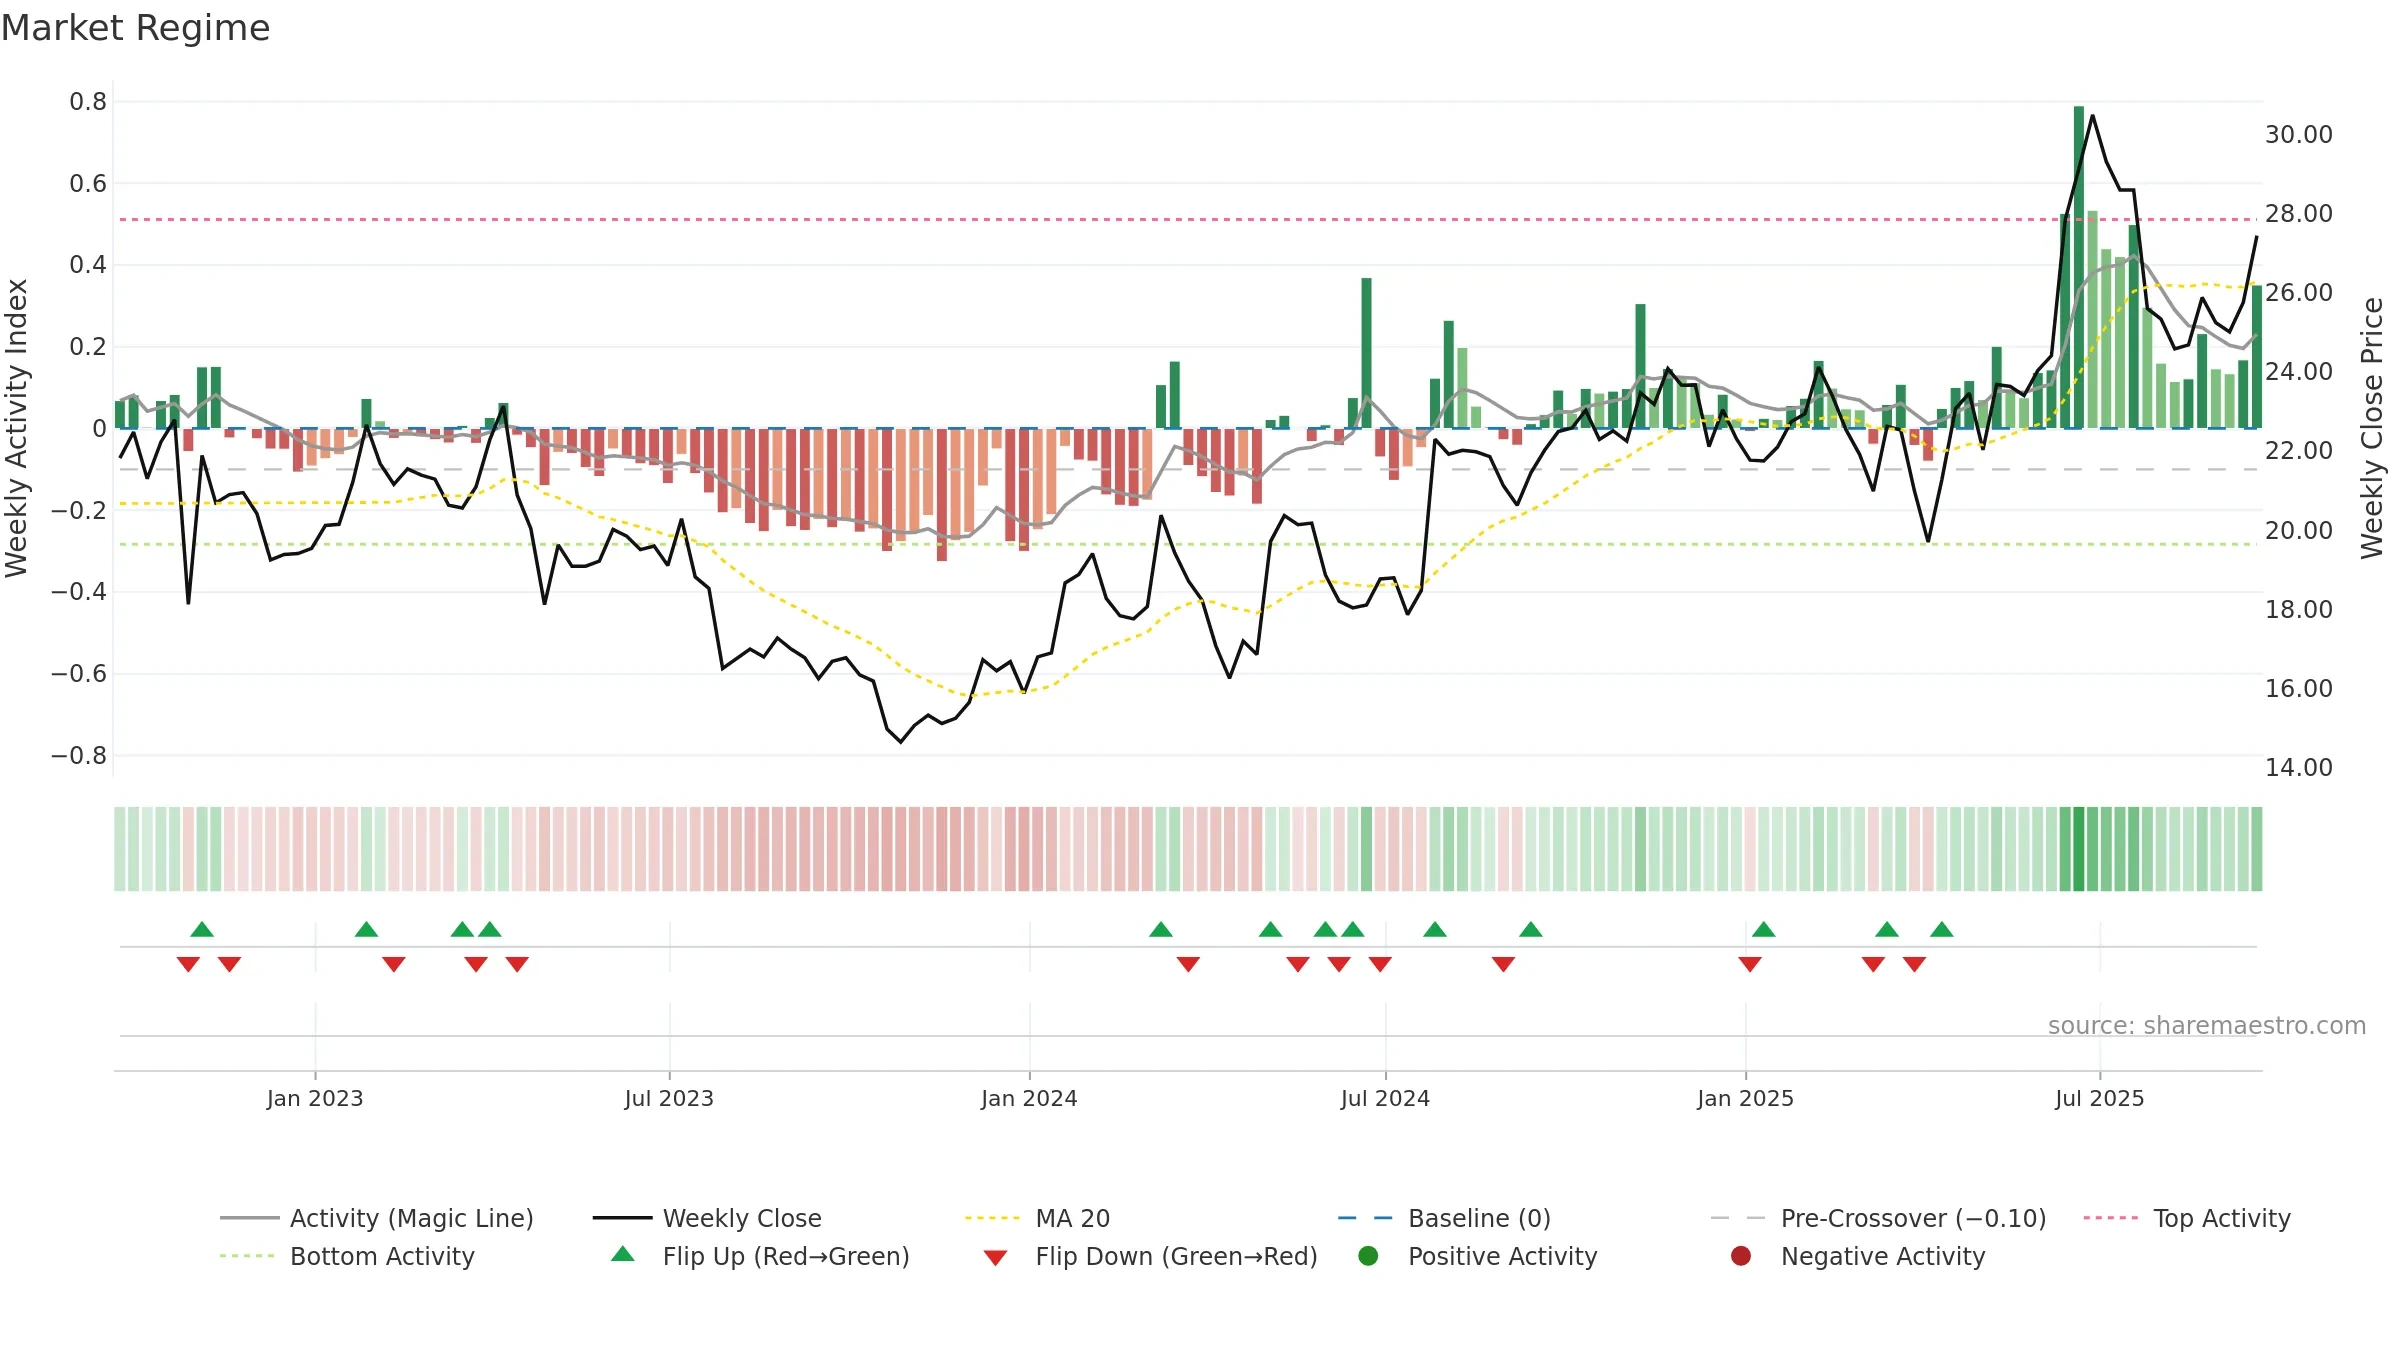Toggle the Bottom Activity legend entry
The height and width of the screenshot is (1350, 2400).
point(347,1256)
